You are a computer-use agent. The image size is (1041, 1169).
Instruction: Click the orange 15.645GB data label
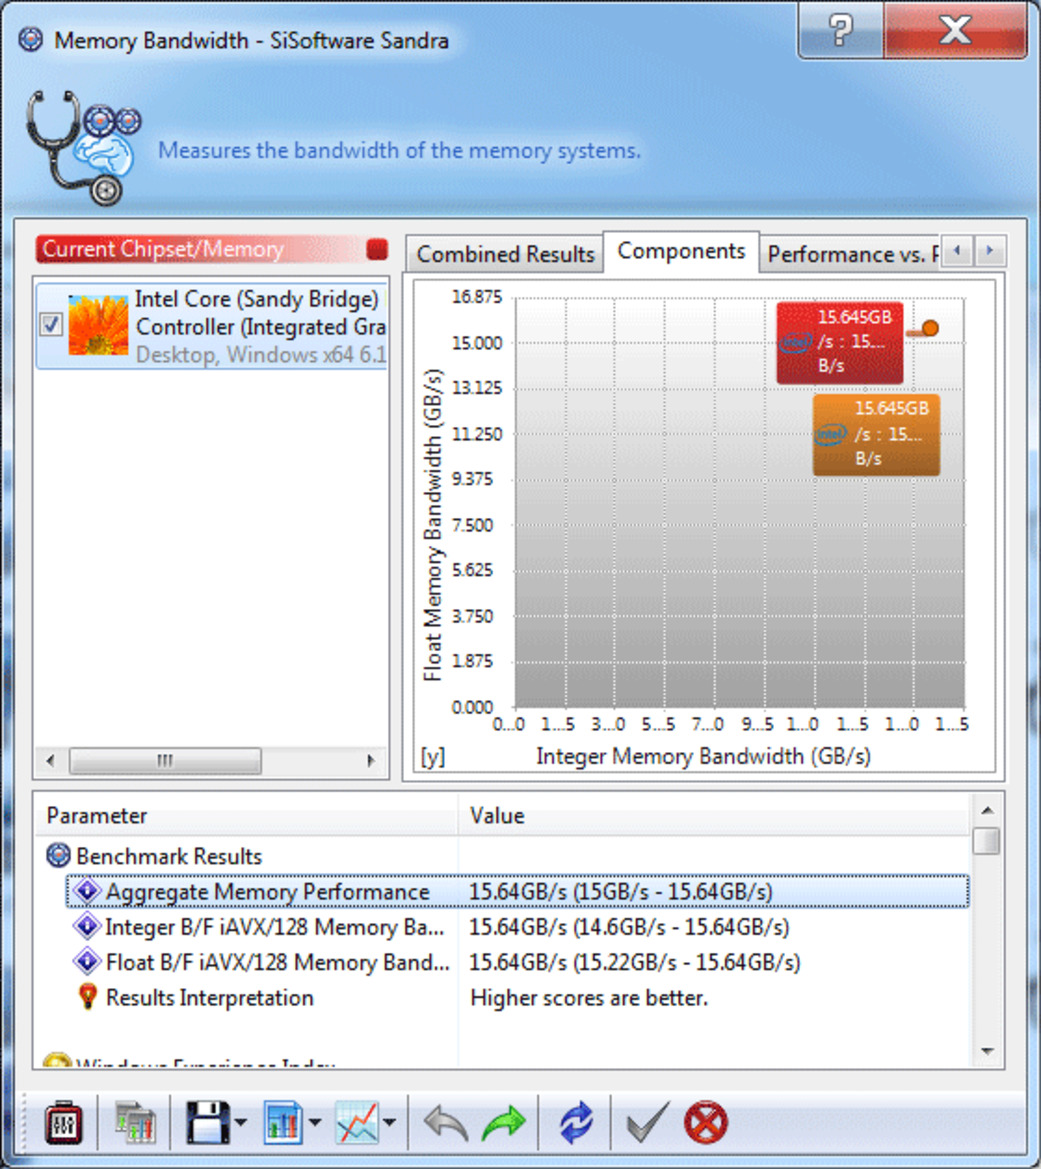(x=876, y=435)
